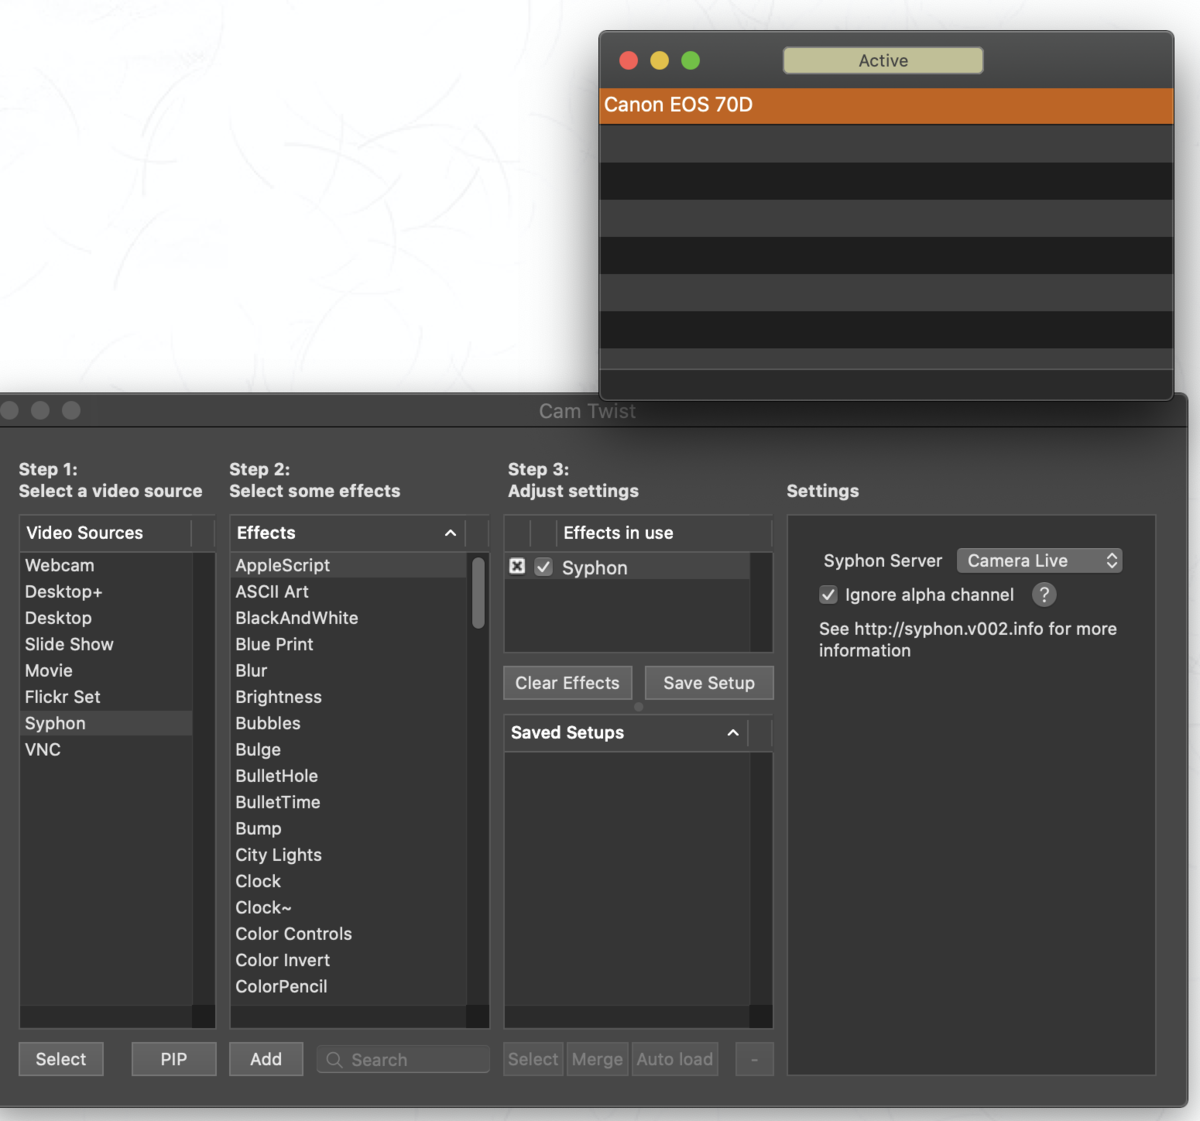Image resolution: width=1200 pixels, height=1121 pixels.
Task: Click the Effects list scrollbar thumb
Action: click(x=478, y=593)
